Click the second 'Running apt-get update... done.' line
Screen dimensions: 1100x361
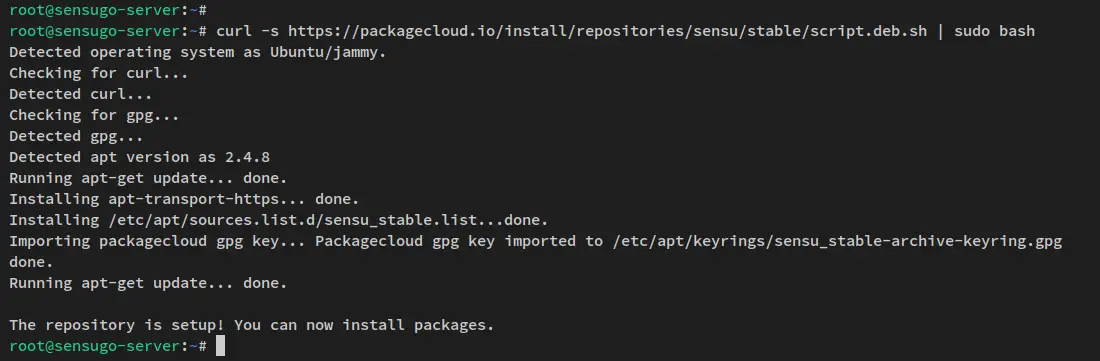[x=148, y=283]
